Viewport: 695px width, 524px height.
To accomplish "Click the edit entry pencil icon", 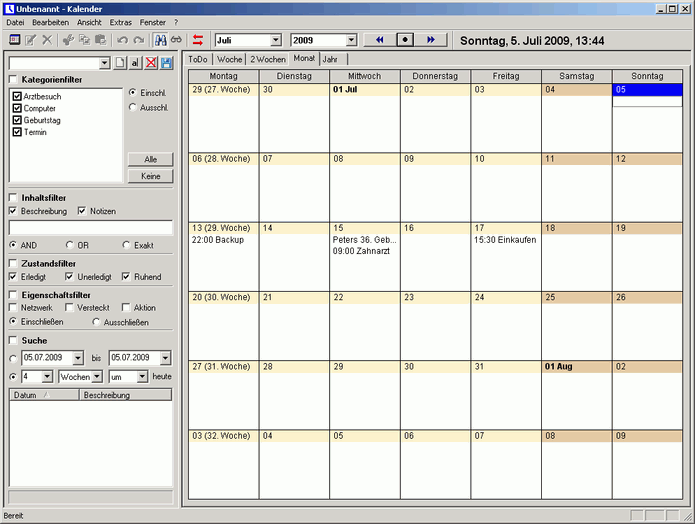I will pos(31,40).
